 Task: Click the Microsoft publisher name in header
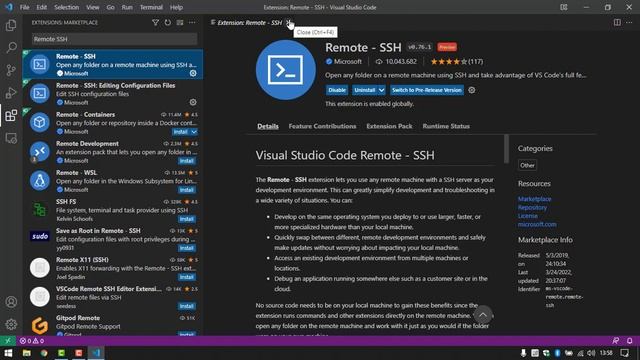[x=347, y=62]
